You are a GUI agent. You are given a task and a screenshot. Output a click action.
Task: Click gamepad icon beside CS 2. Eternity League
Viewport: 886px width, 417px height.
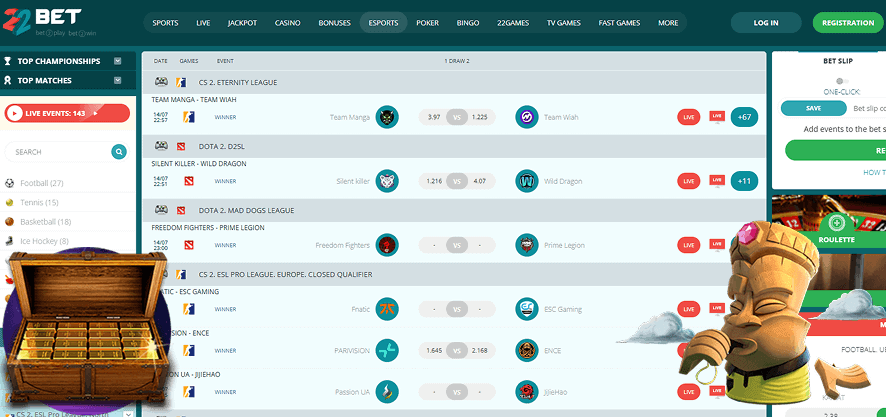coord(161,82)
